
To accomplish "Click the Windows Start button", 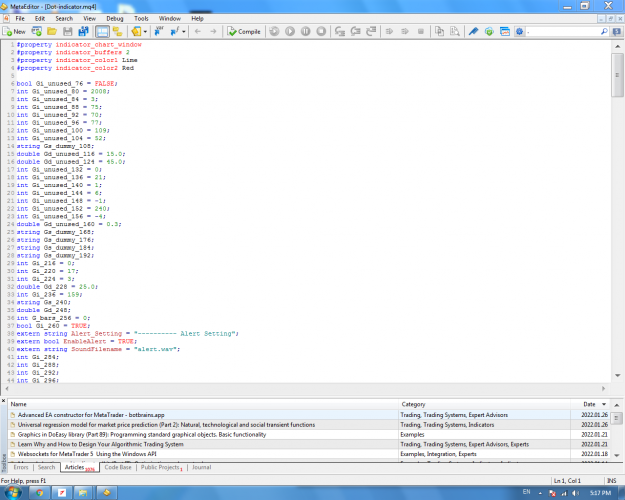I will [x=13, y=492].
